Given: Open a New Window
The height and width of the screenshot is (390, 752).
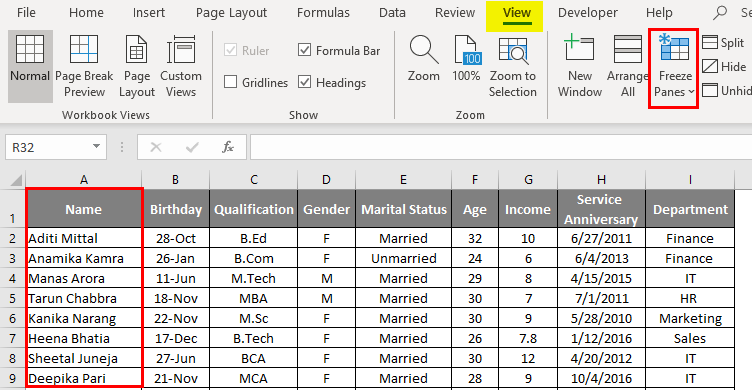Looking at the screenshot, I should pos(580,67).
